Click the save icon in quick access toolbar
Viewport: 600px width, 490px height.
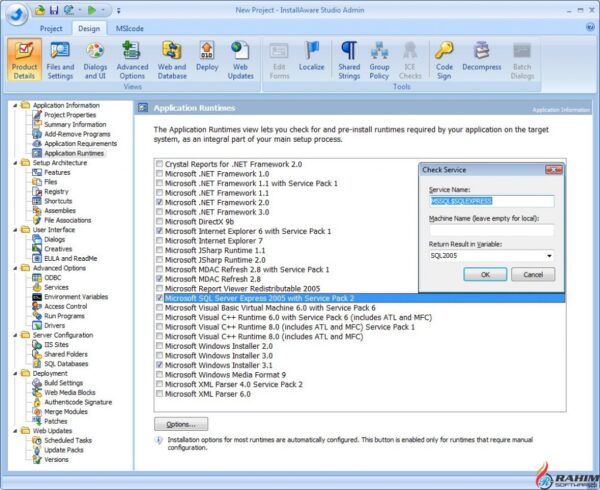click(54, 10)
